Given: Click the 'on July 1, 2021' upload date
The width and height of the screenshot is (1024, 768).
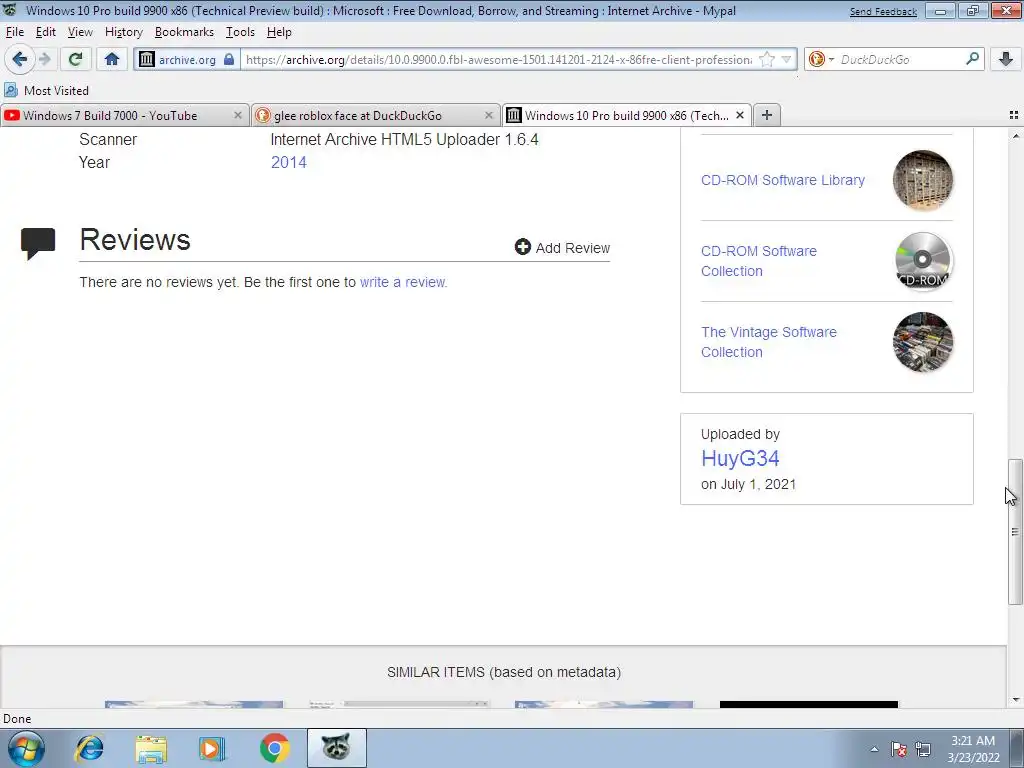Looking at the screenshot, I should [x=748, y=484].
